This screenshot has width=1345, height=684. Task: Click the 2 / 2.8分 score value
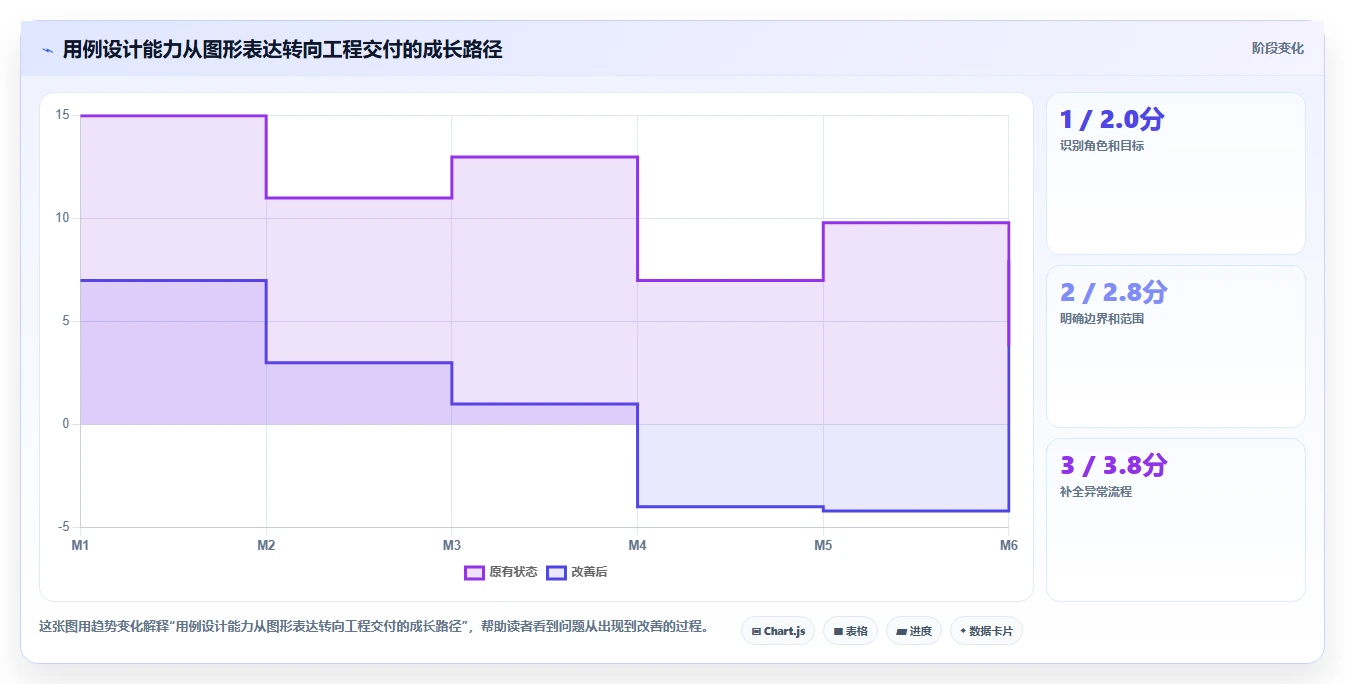coord(1114,292)
